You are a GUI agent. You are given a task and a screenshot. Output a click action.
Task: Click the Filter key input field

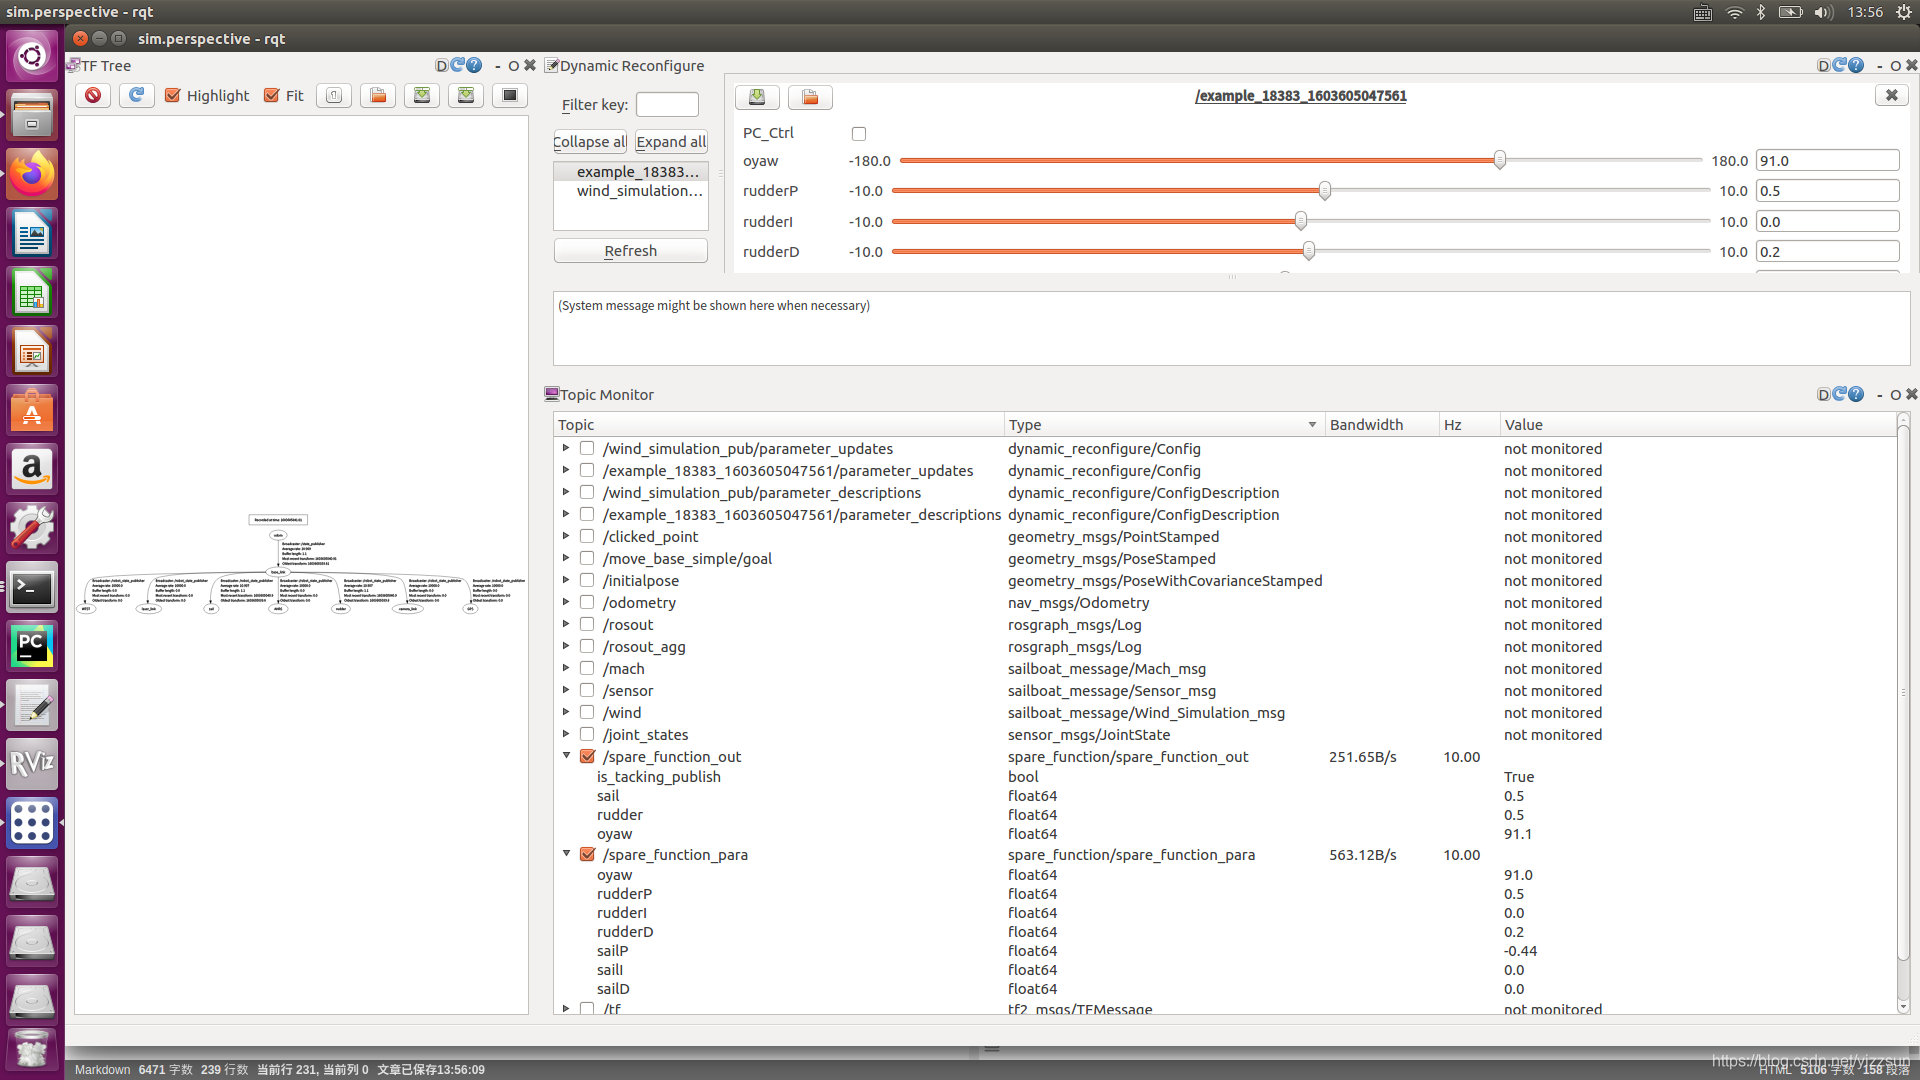click(666, 104)
